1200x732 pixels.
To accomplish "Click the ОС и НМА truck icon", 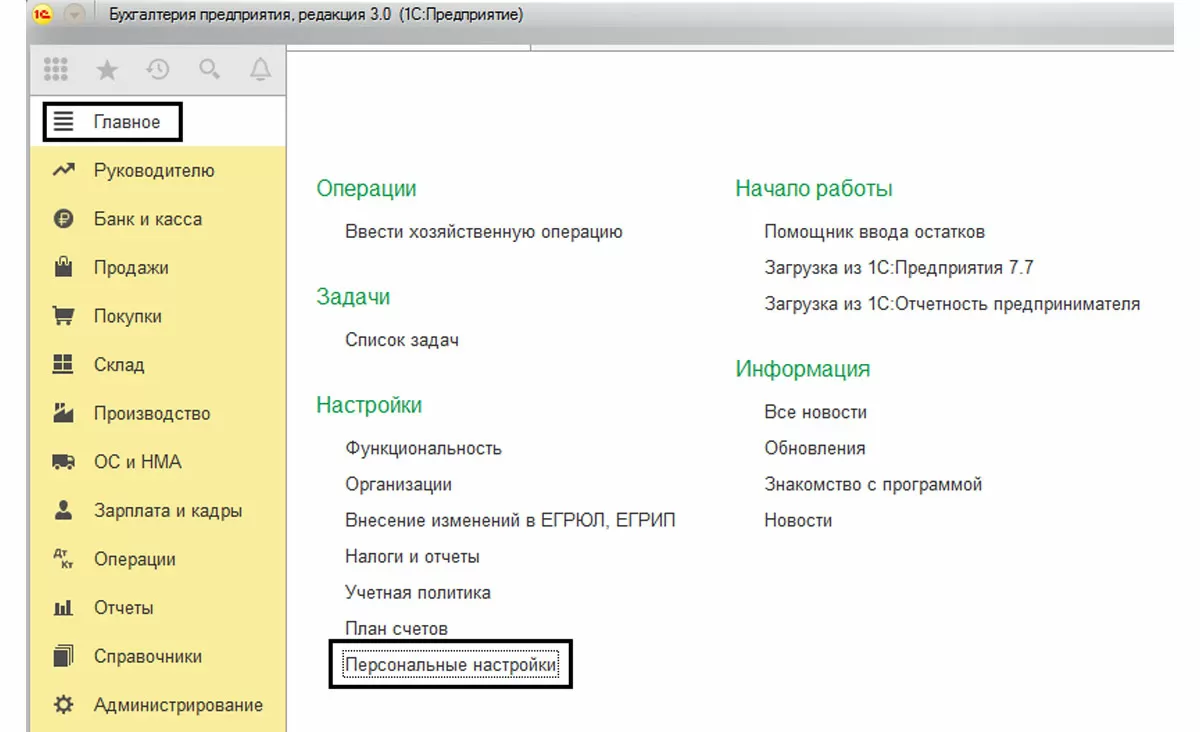I will pyautogui.click(x=64, y=462).
